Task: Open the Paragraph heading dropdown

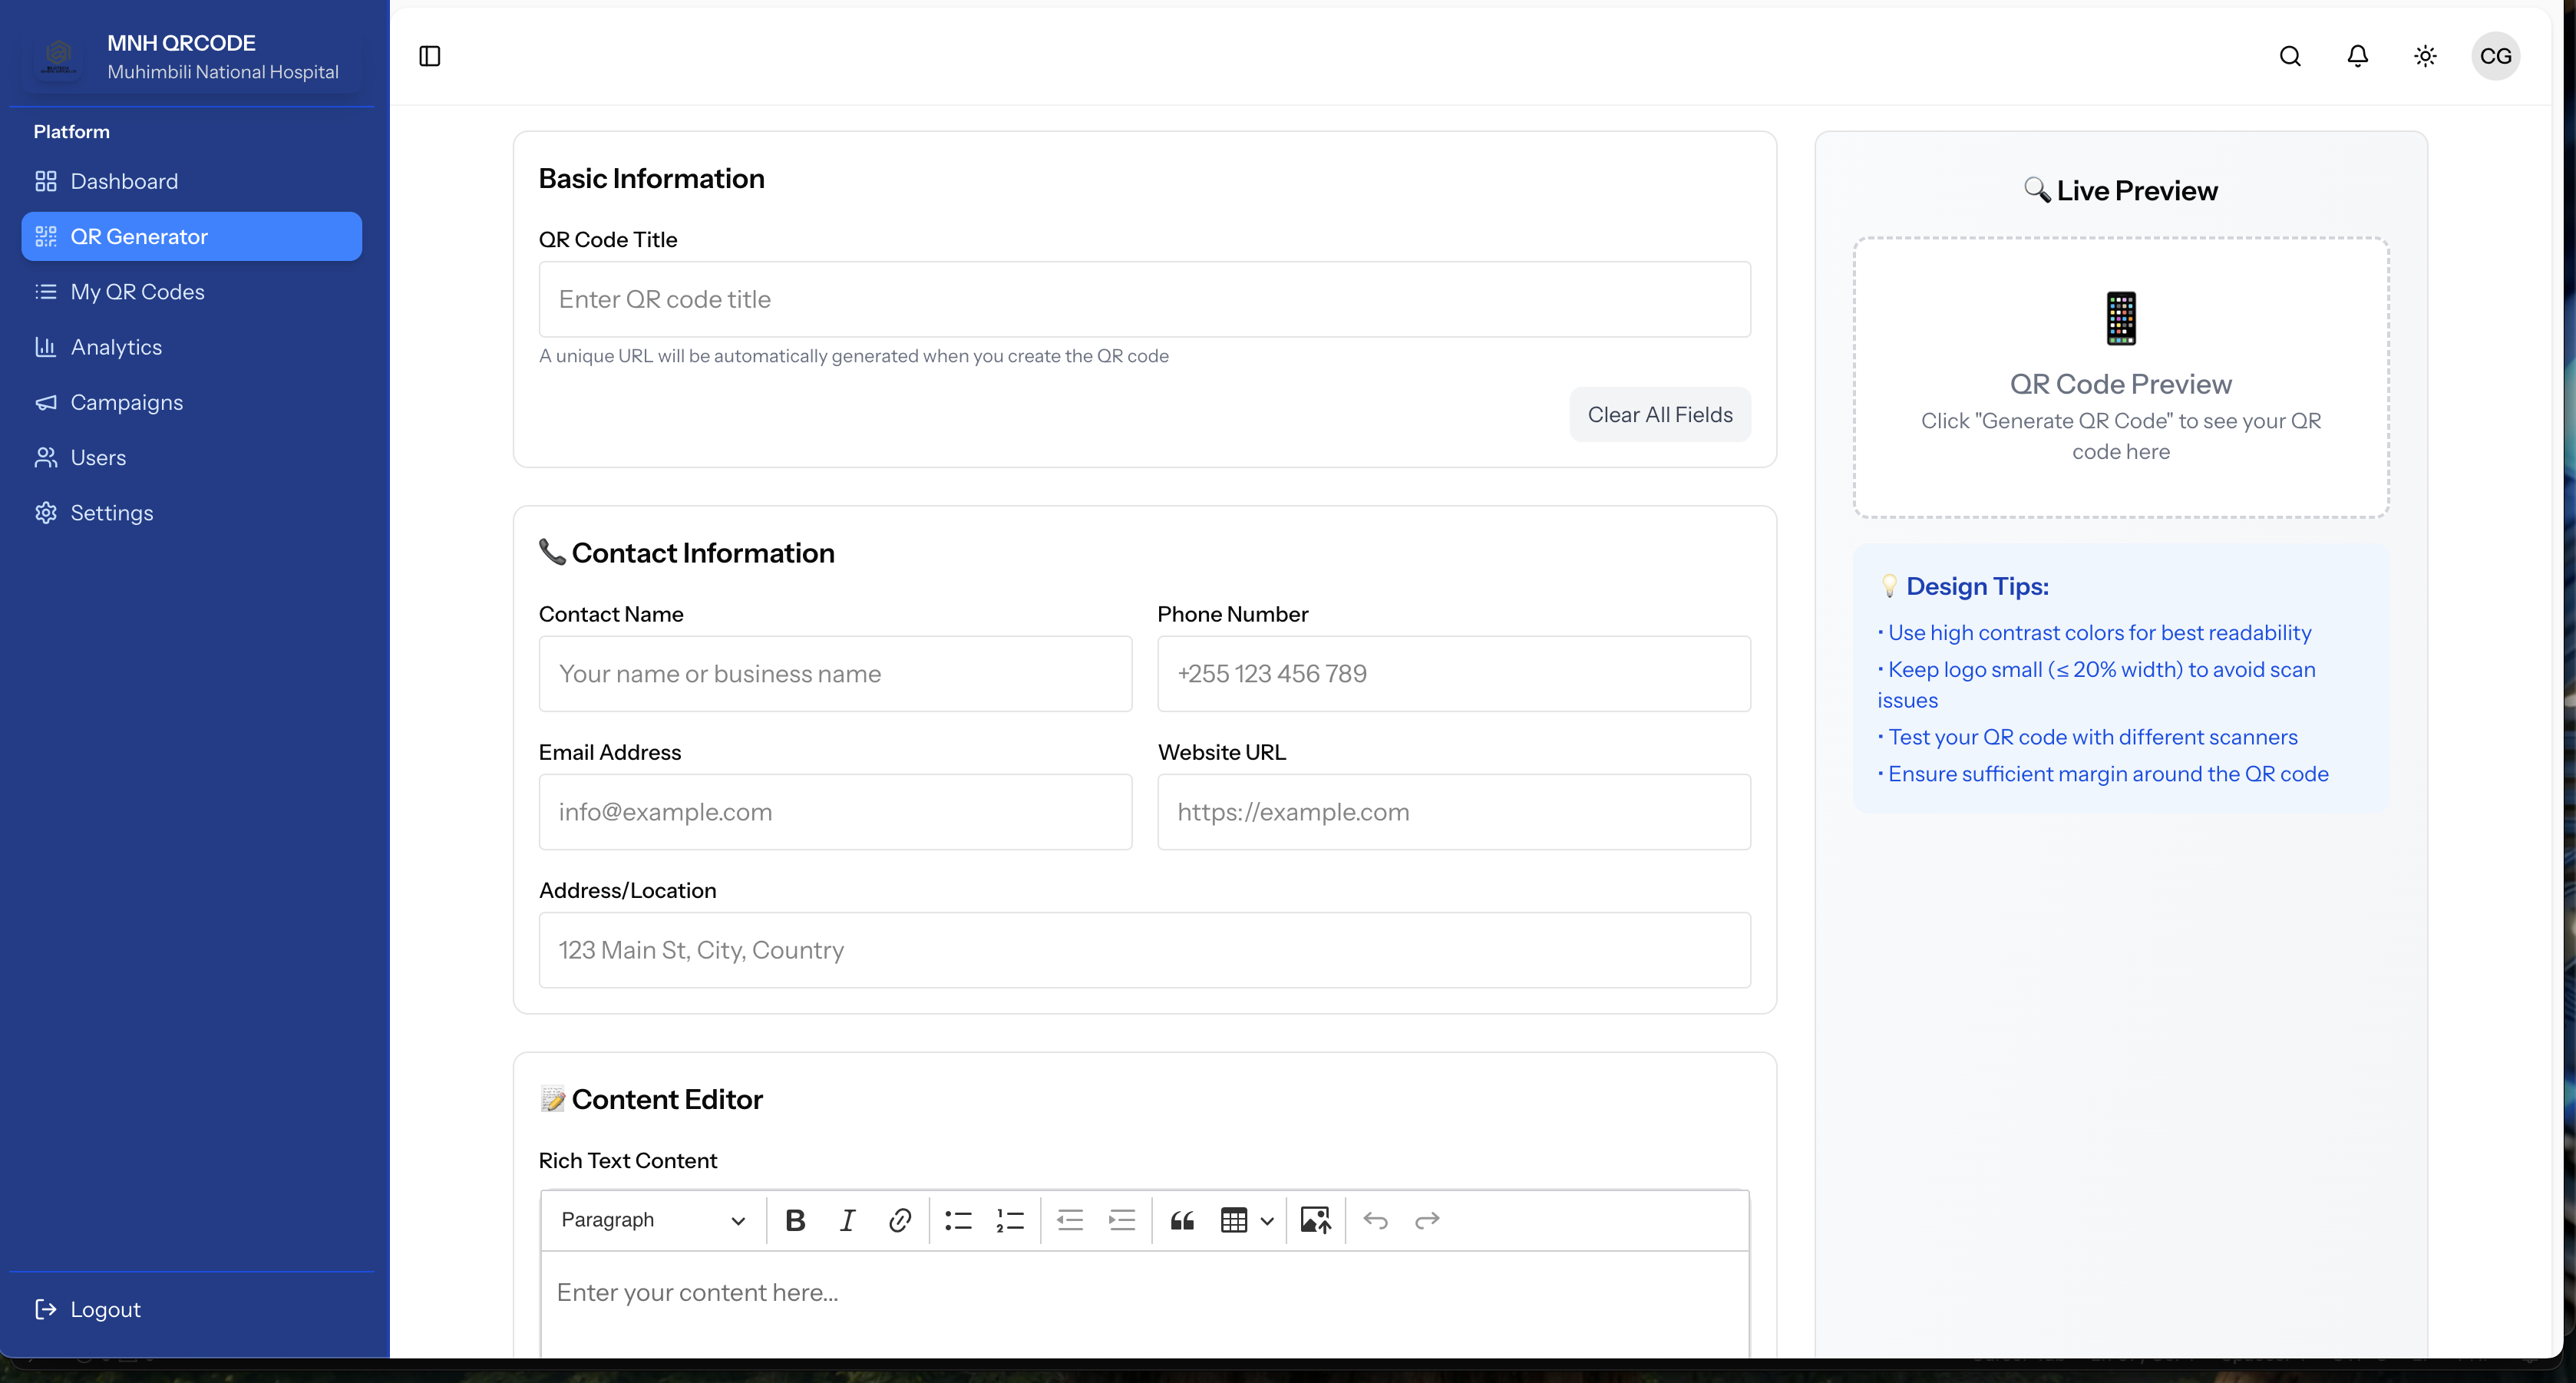Action: [653, 1220]
